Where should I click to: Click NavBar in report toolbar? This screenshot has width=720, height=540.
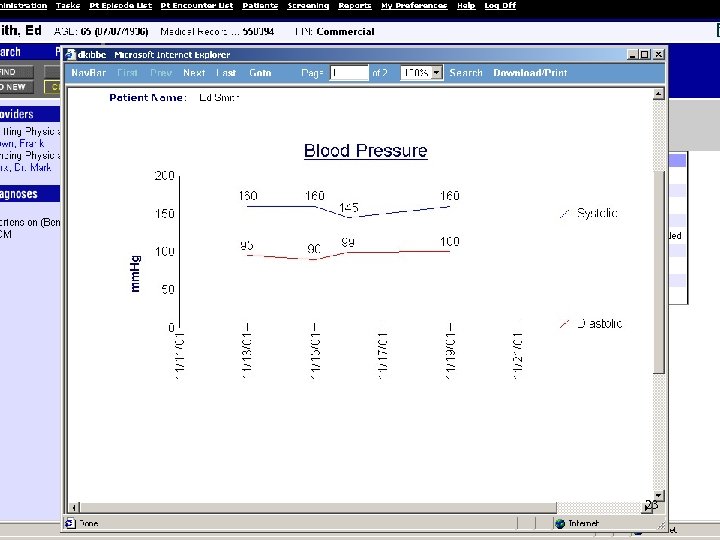click(88, 73)
